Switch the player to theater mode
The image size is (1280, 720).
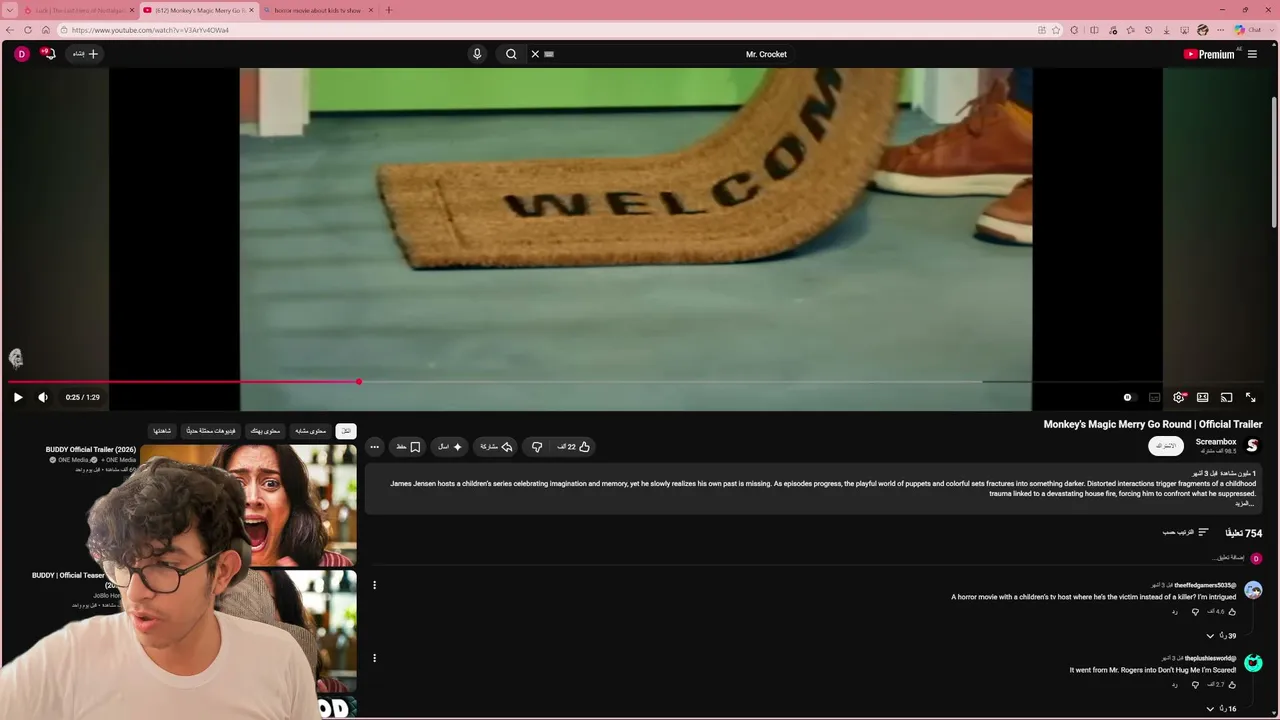(1203, 397)
